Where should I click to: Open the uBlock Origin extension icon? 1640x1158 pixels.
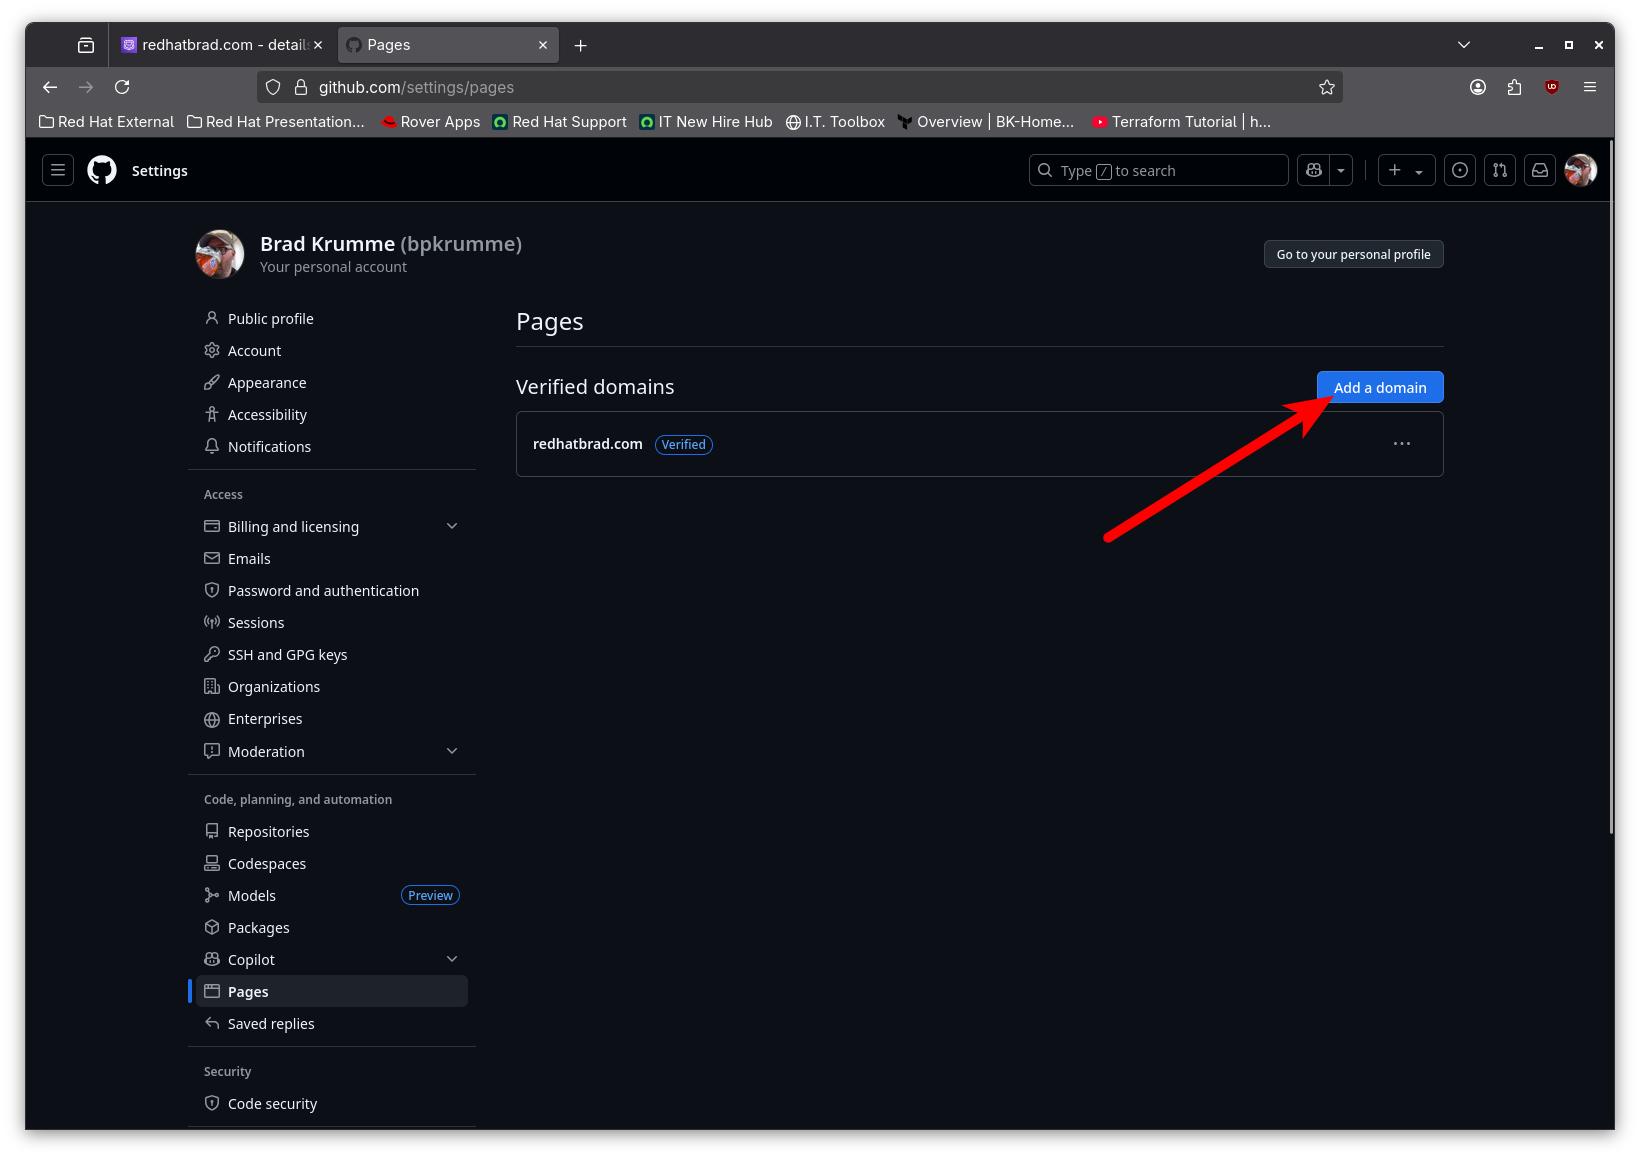click(x=1552, y=87)
